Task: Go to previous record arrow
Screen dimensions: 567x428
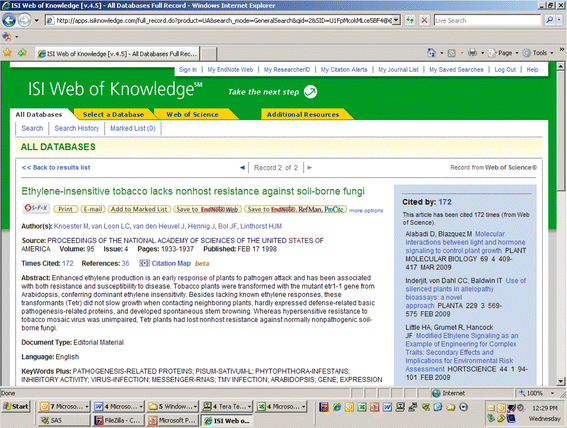Action: [x=242, y=167]
